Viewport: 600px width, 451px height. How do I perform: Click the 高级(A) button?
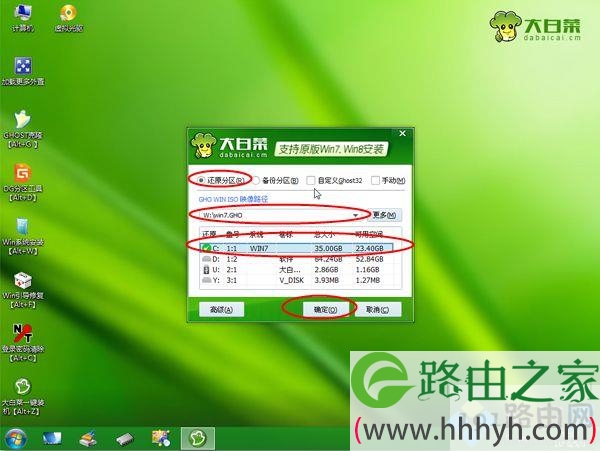point(222,309)
